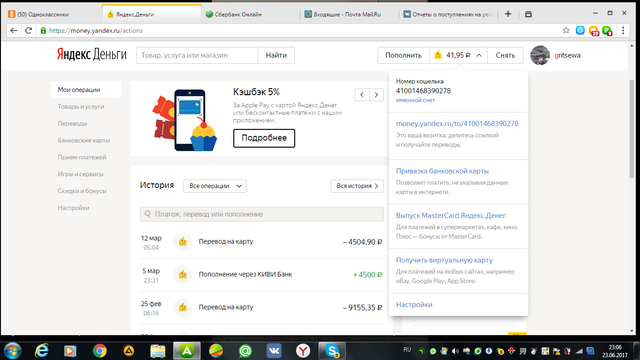Click the Подробнее cashback button

click(x=264, y=138)
